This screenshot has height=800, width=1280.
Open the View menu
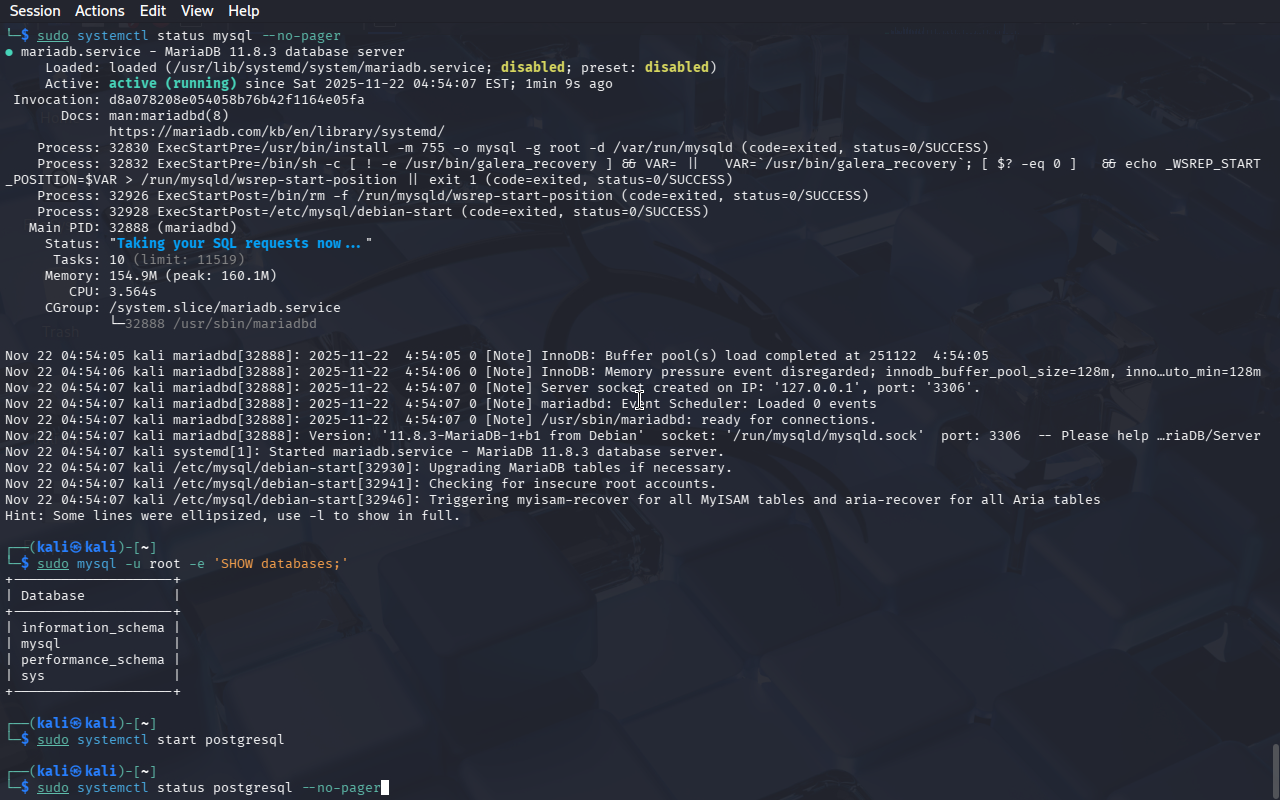tap(197, 11)
